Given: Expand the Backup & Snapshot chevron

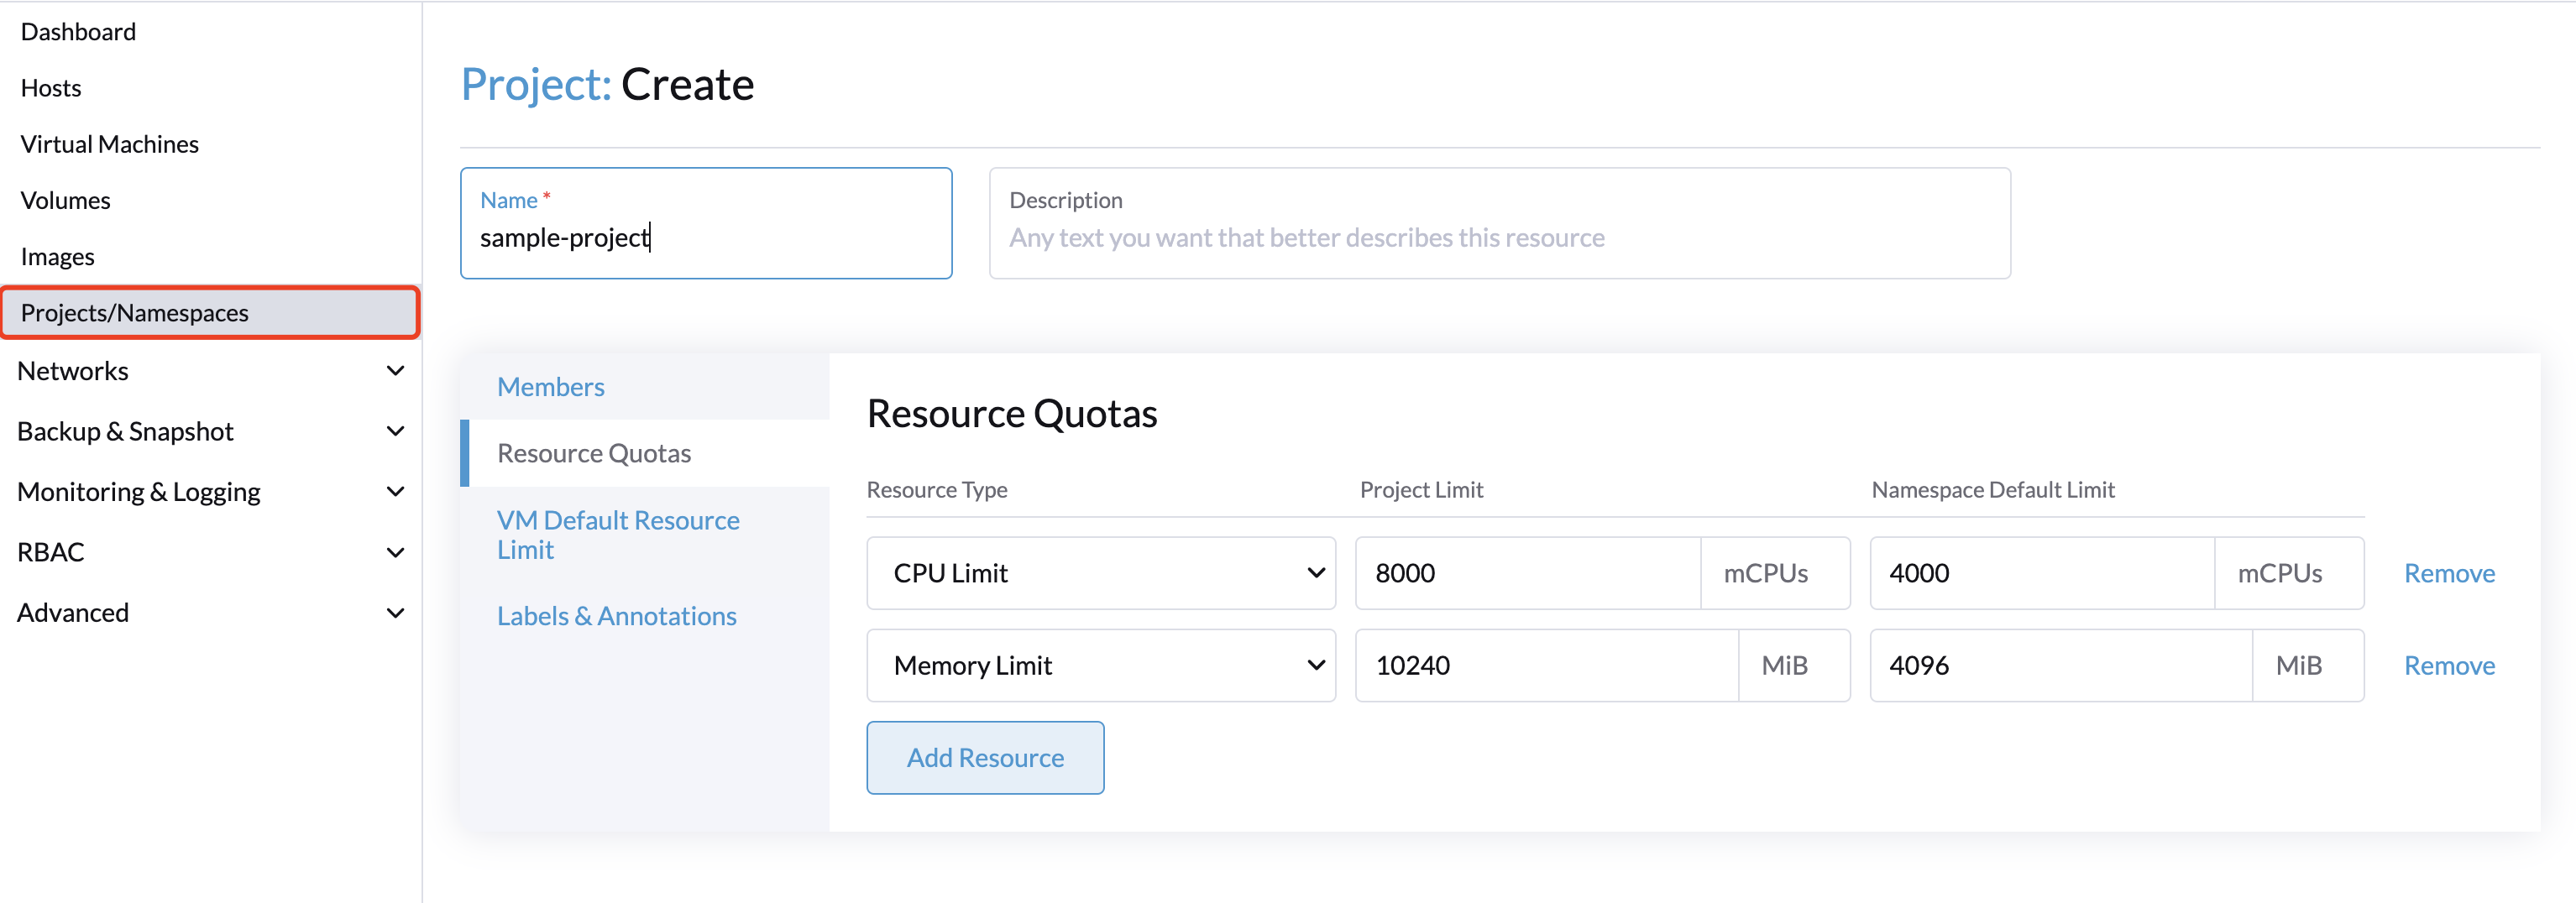Looking at the screenshot, I should (395, 431).
